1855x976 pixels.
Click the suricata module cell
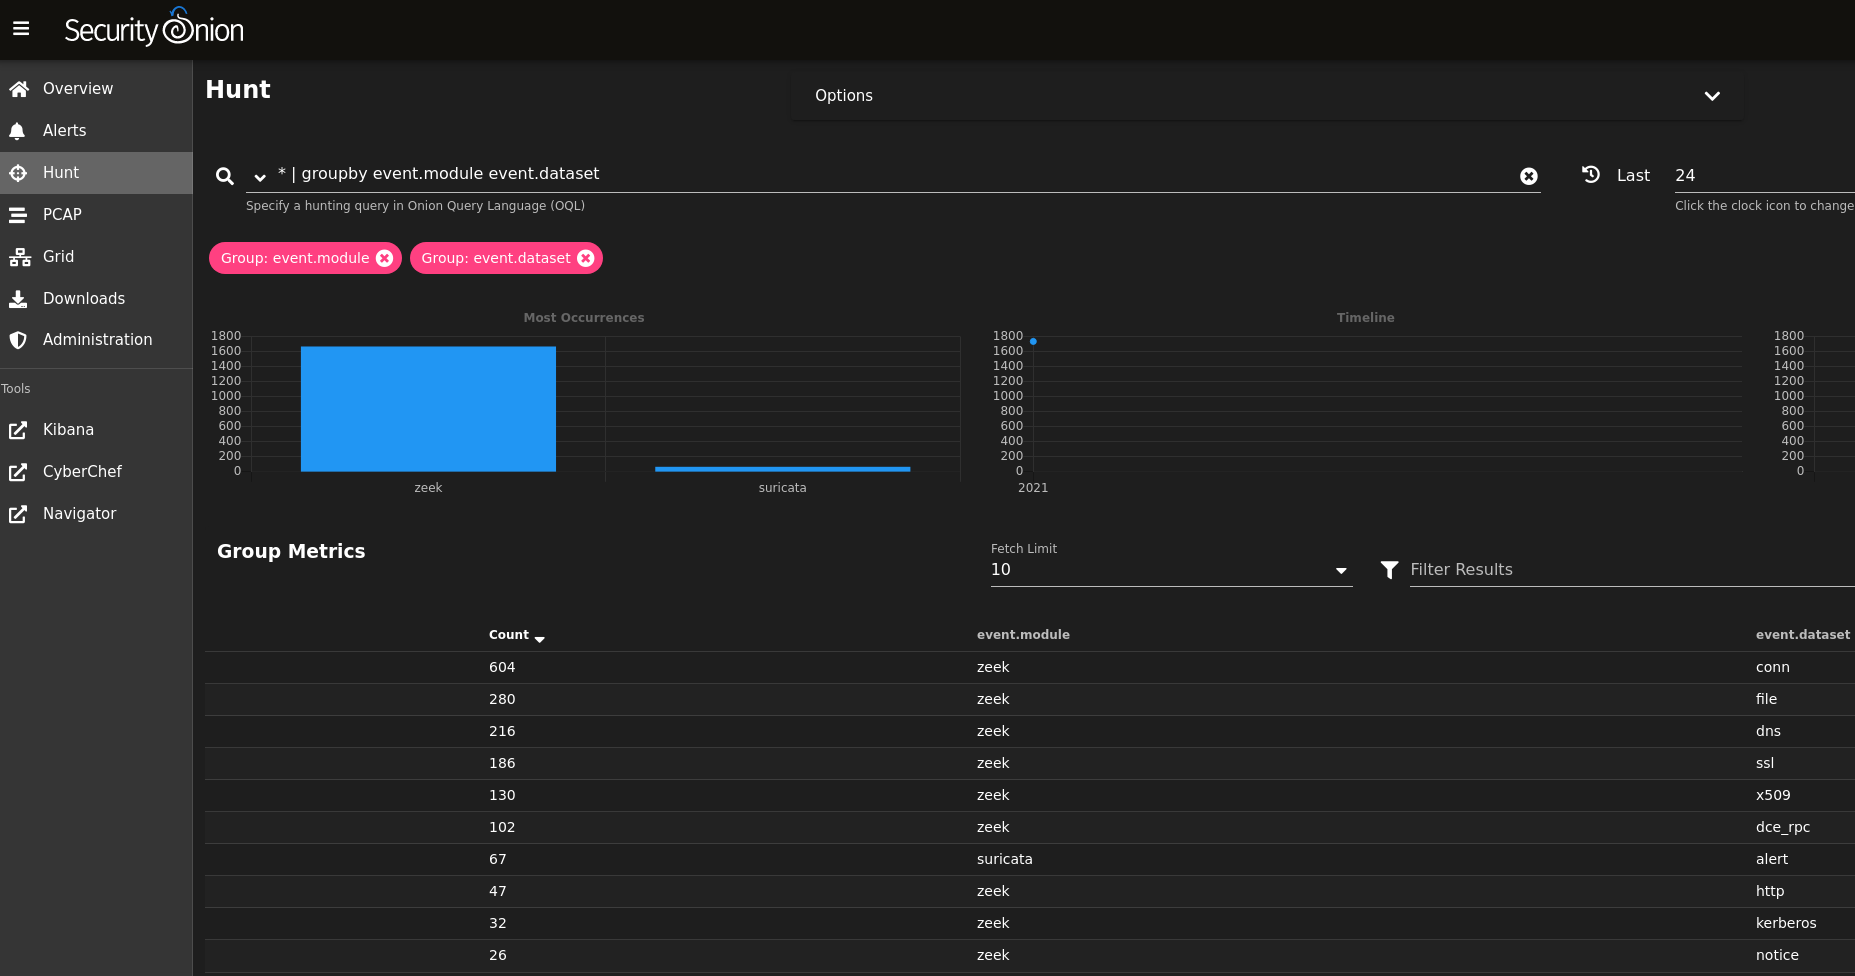click(1004, 860)
